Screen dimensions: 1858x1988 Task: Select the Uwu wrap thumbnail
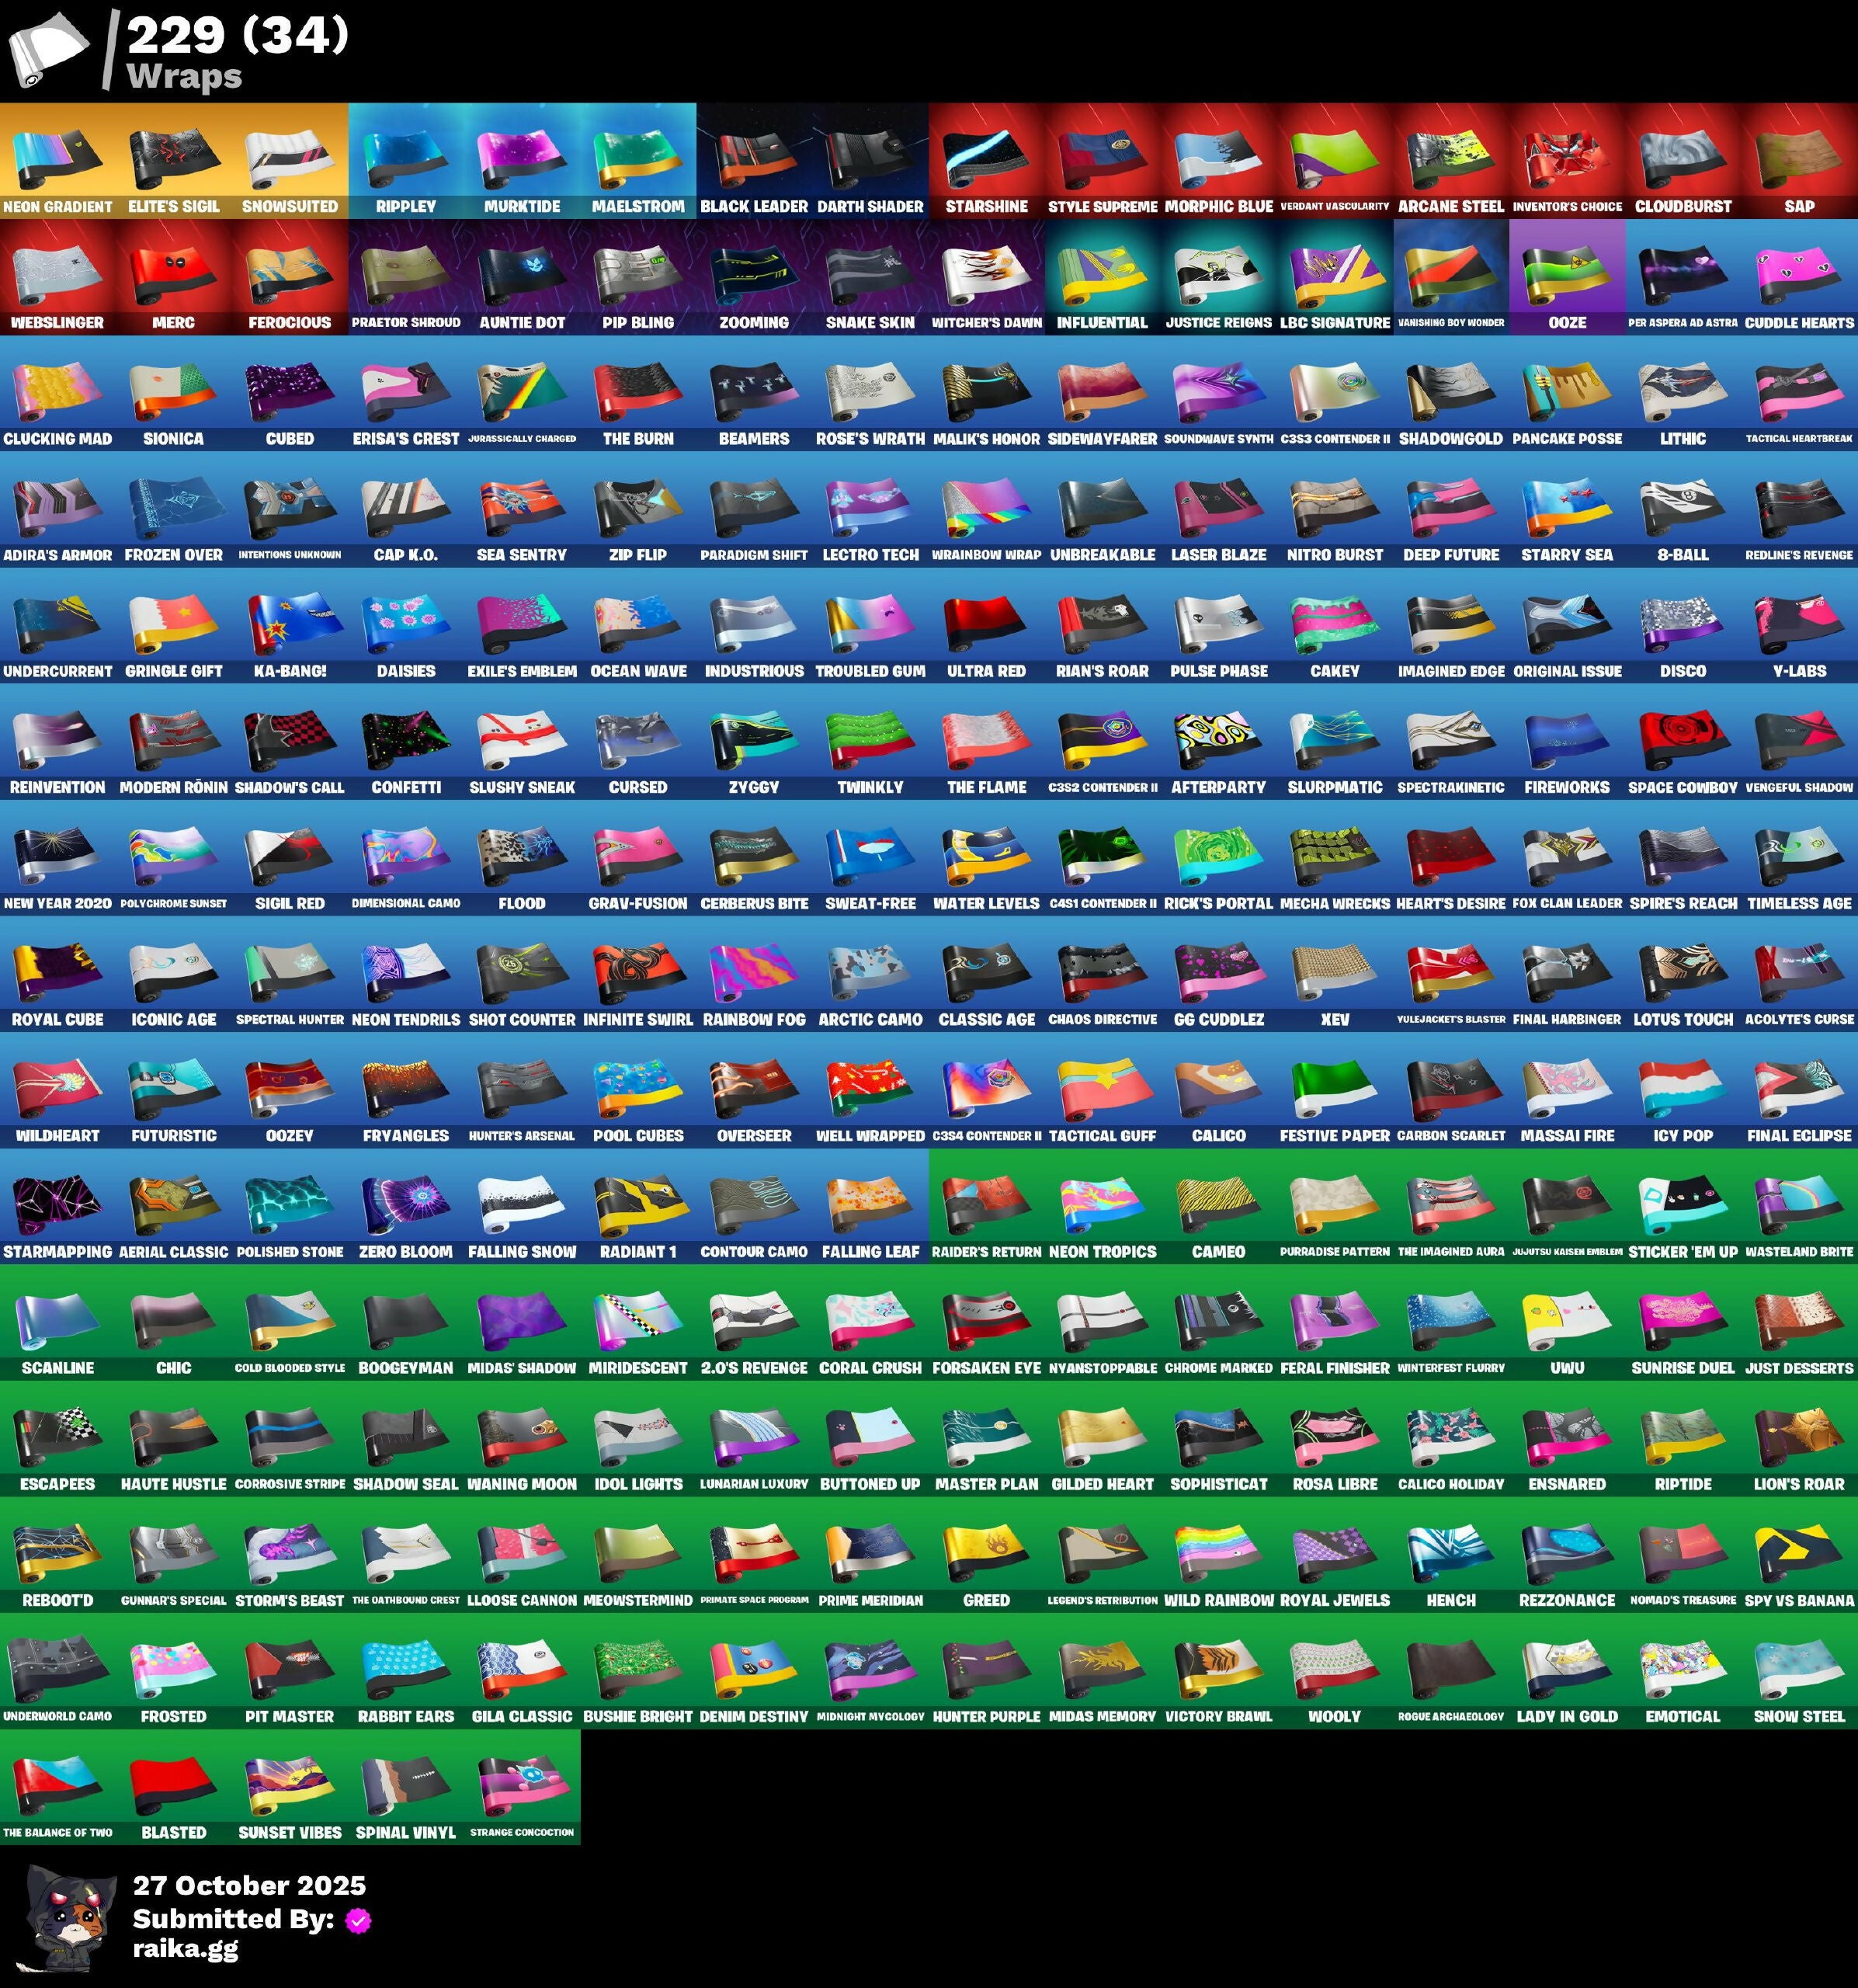click(x=1567, y=1320)
